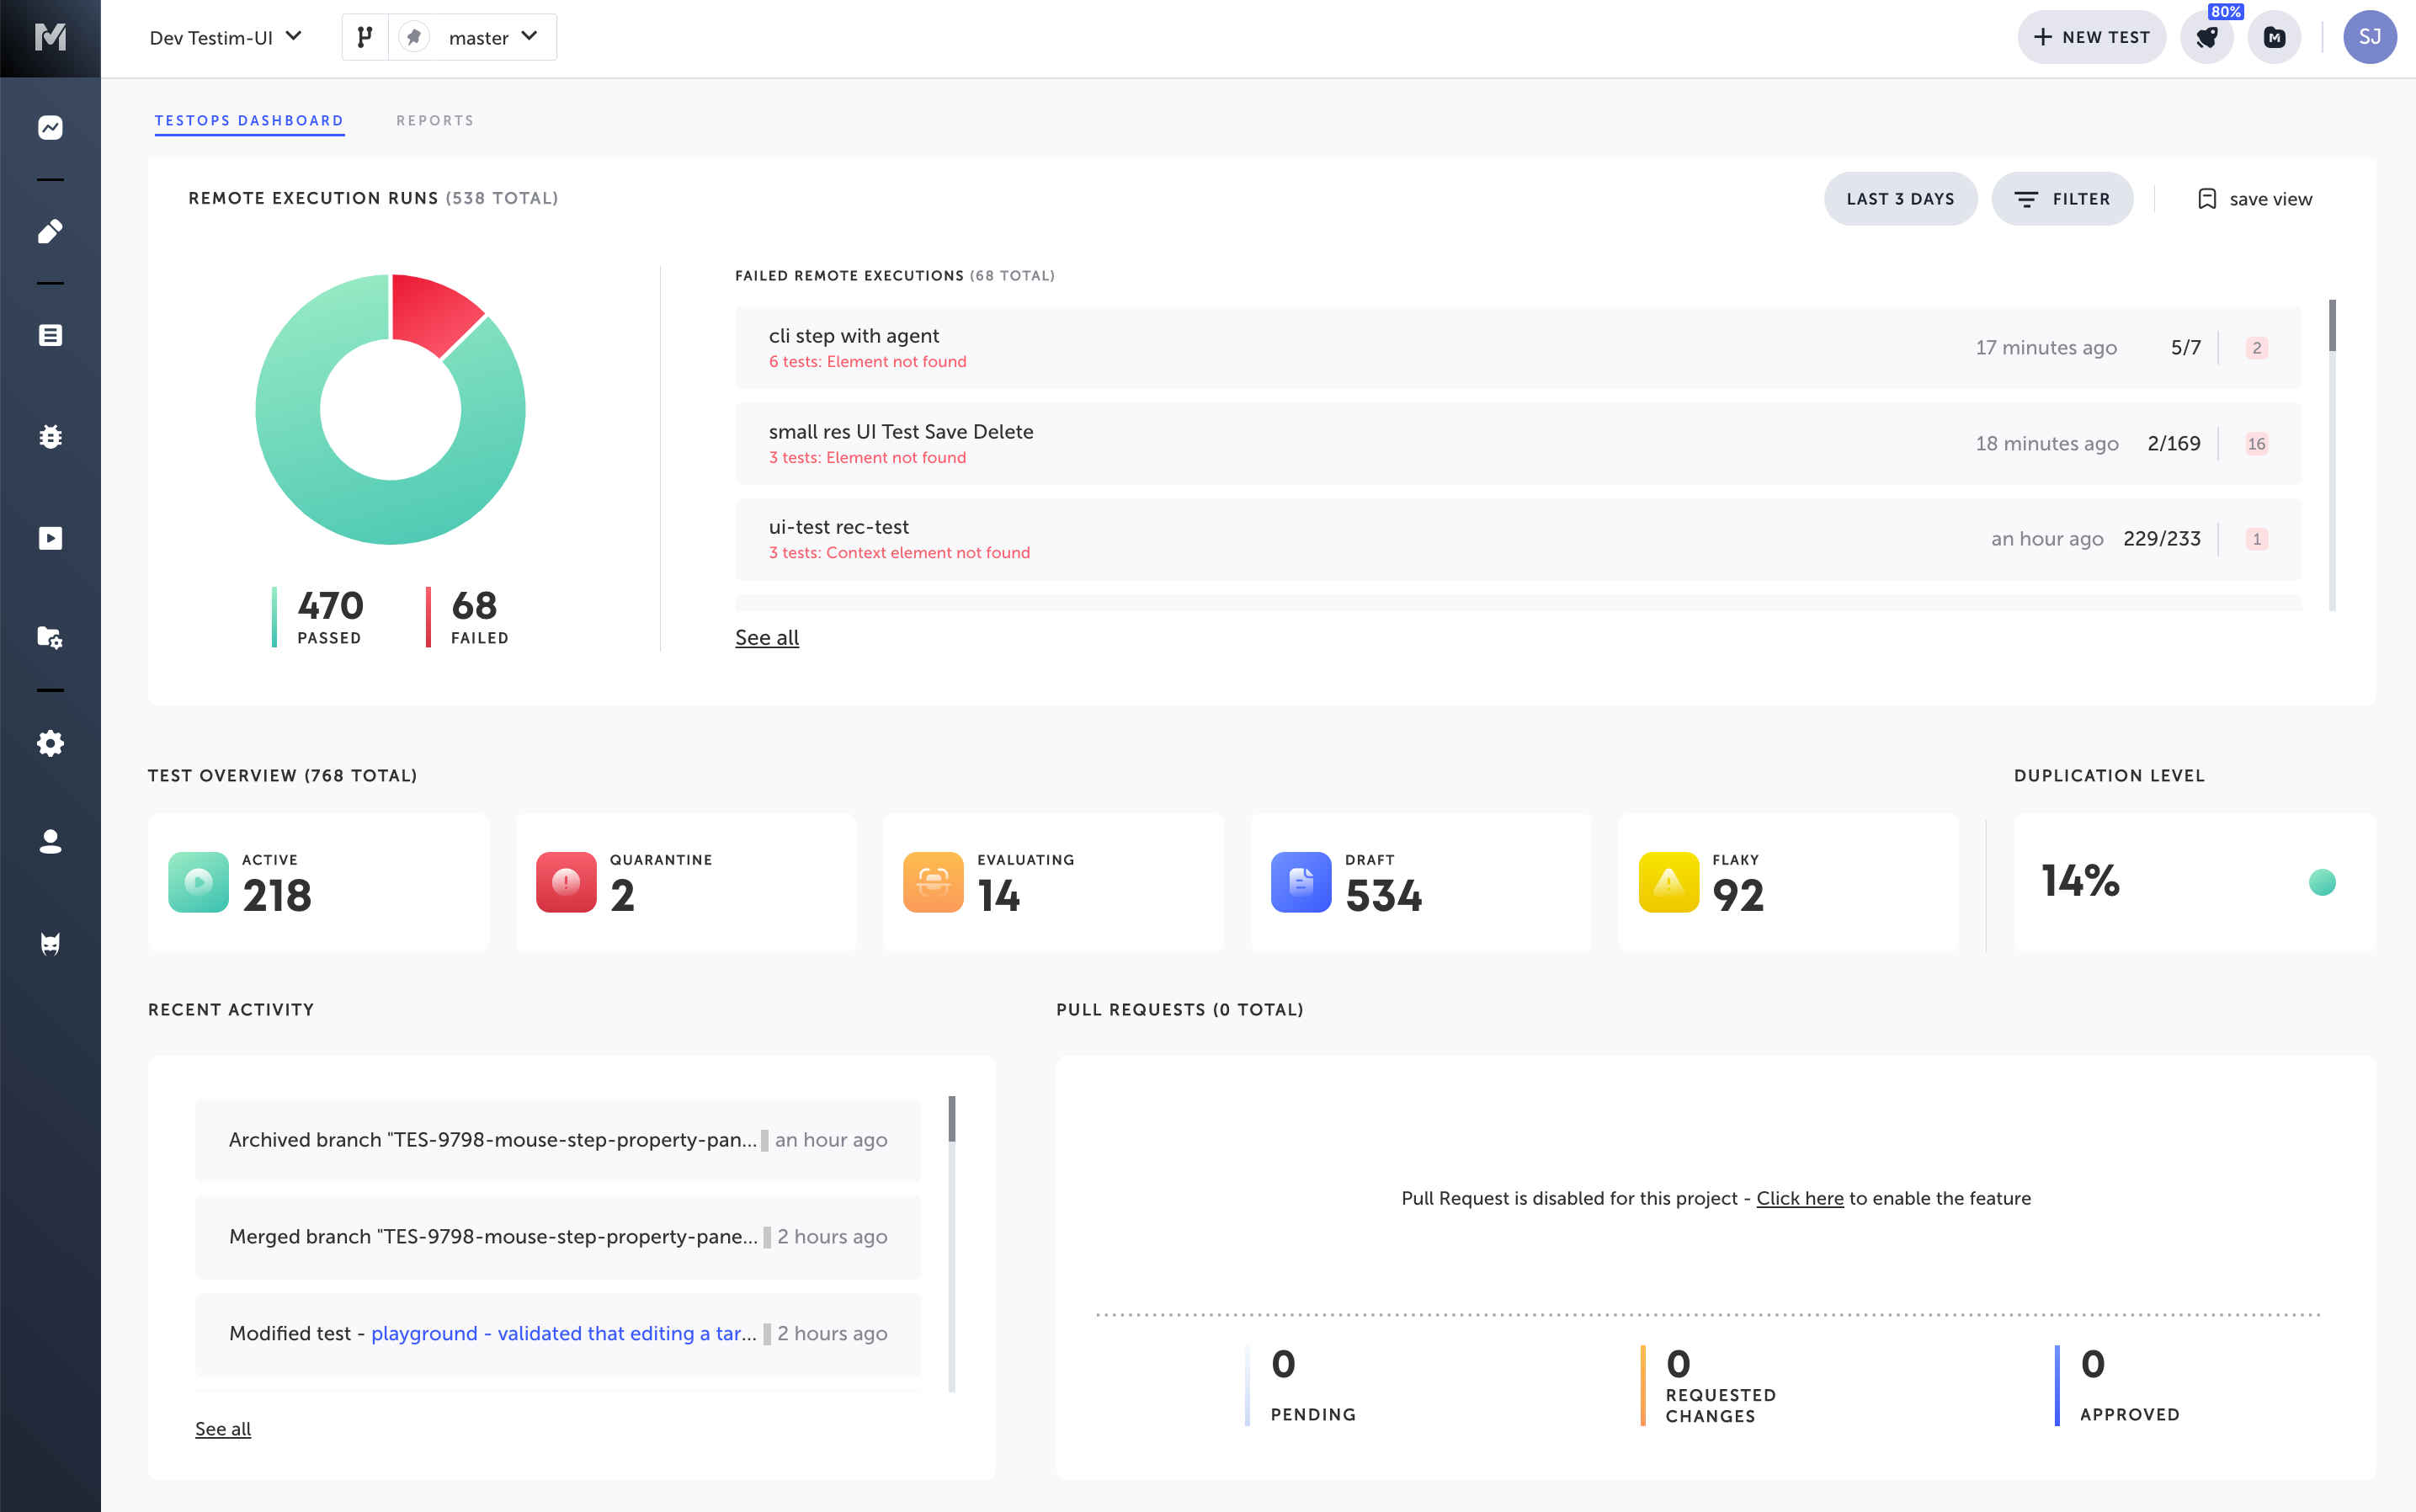Click the git branch icon in top bar
This screenshot has height=1512, width=2416.
pyautogui.click(x=365, y=37)
